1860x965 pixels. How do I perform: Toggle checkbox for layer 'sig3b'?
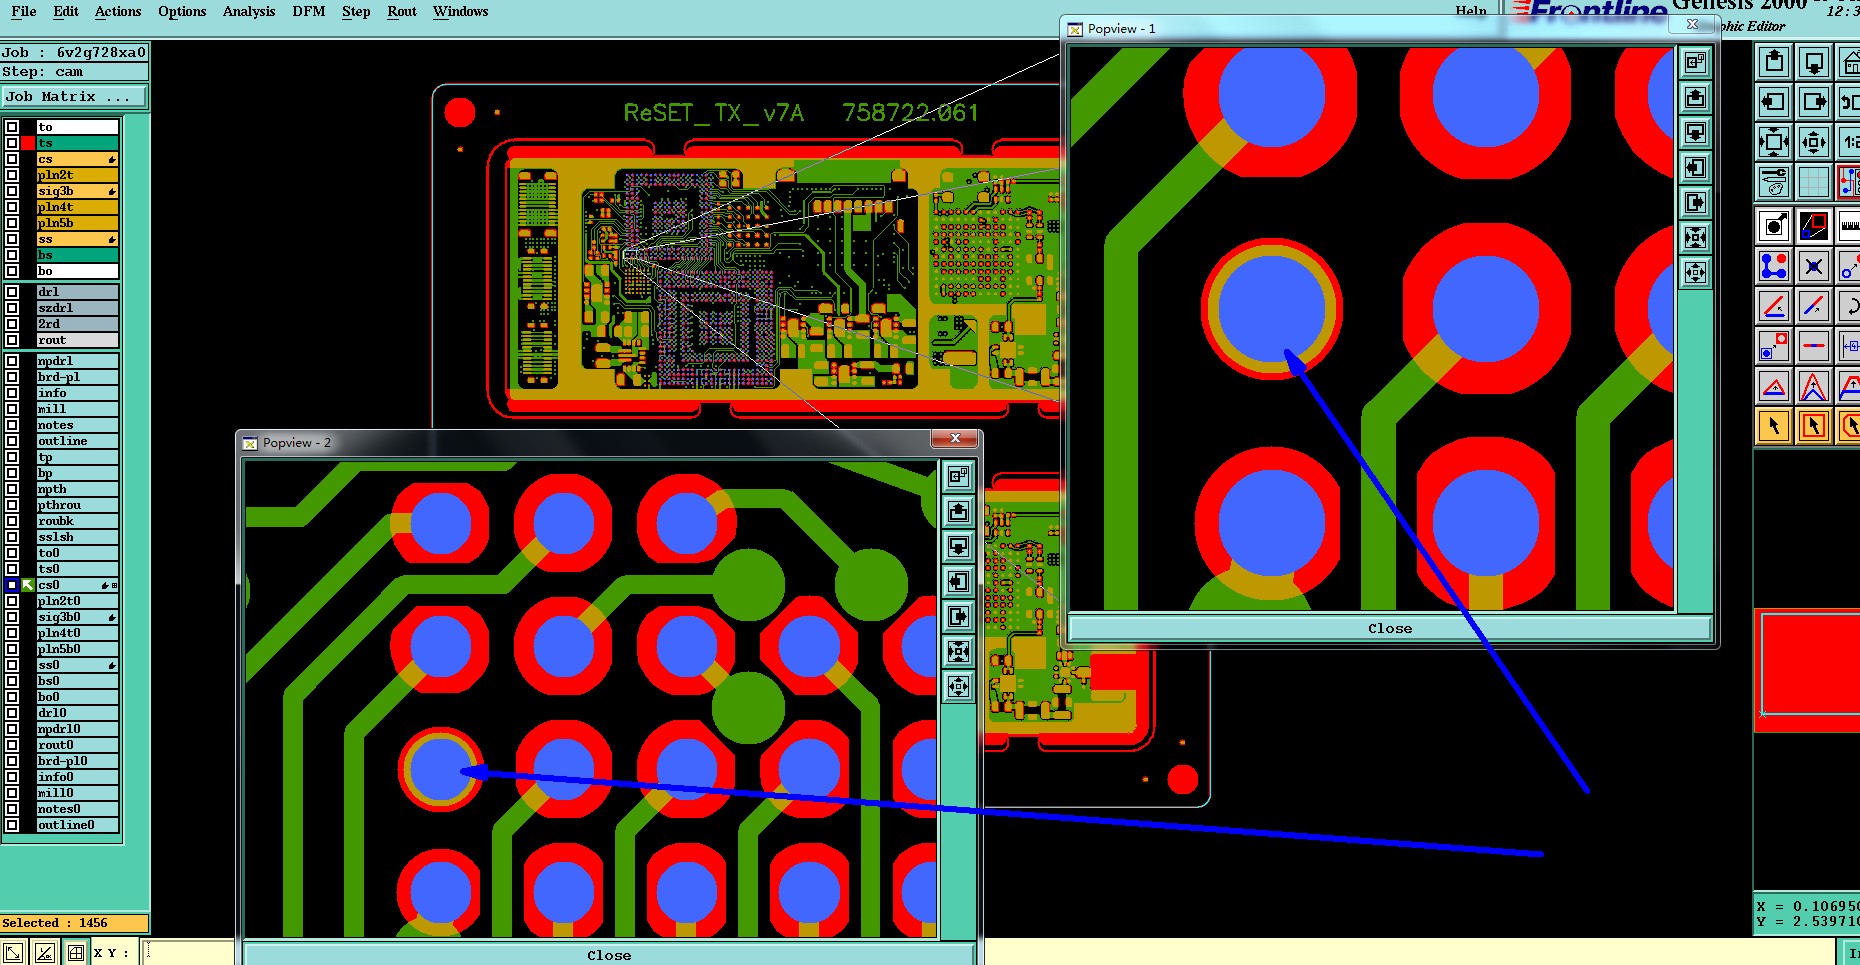click(12, 191)
